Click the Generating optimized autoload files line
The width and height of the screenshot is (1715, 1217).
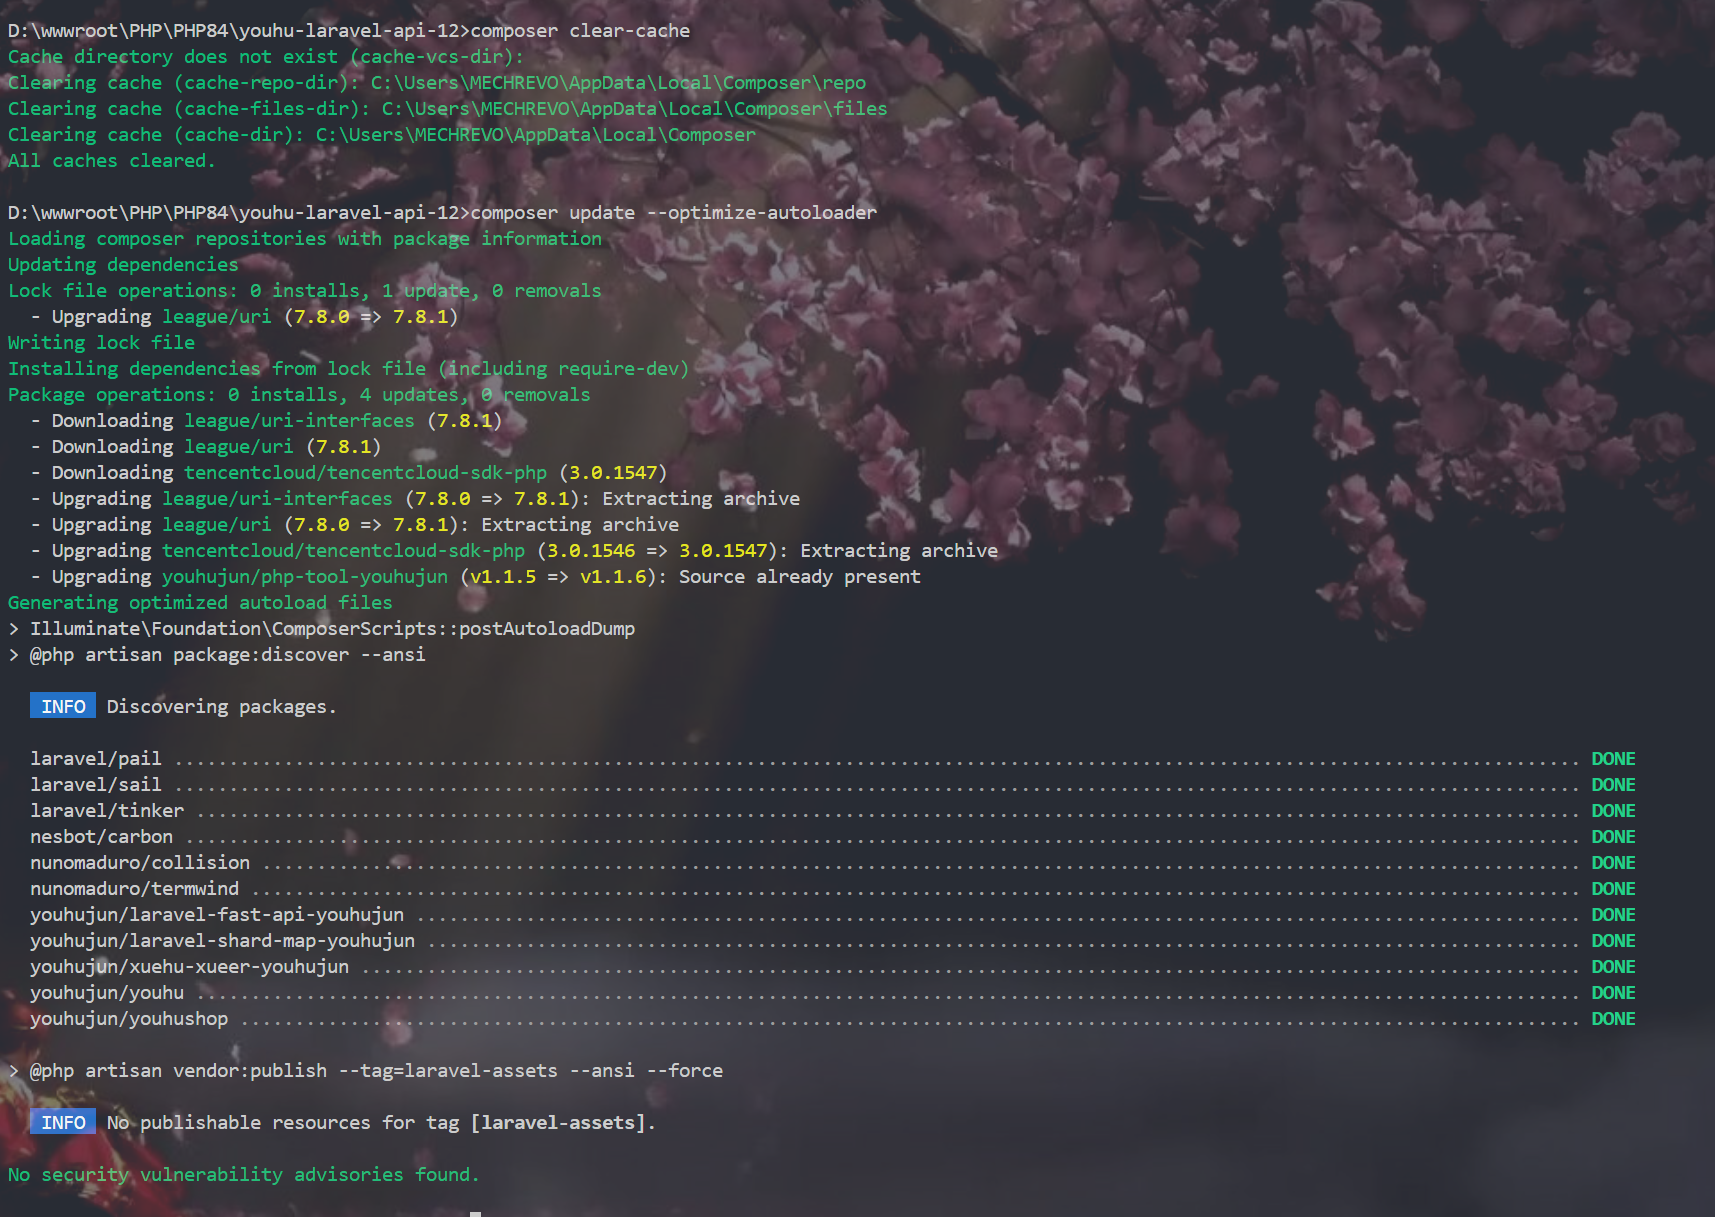200,603
